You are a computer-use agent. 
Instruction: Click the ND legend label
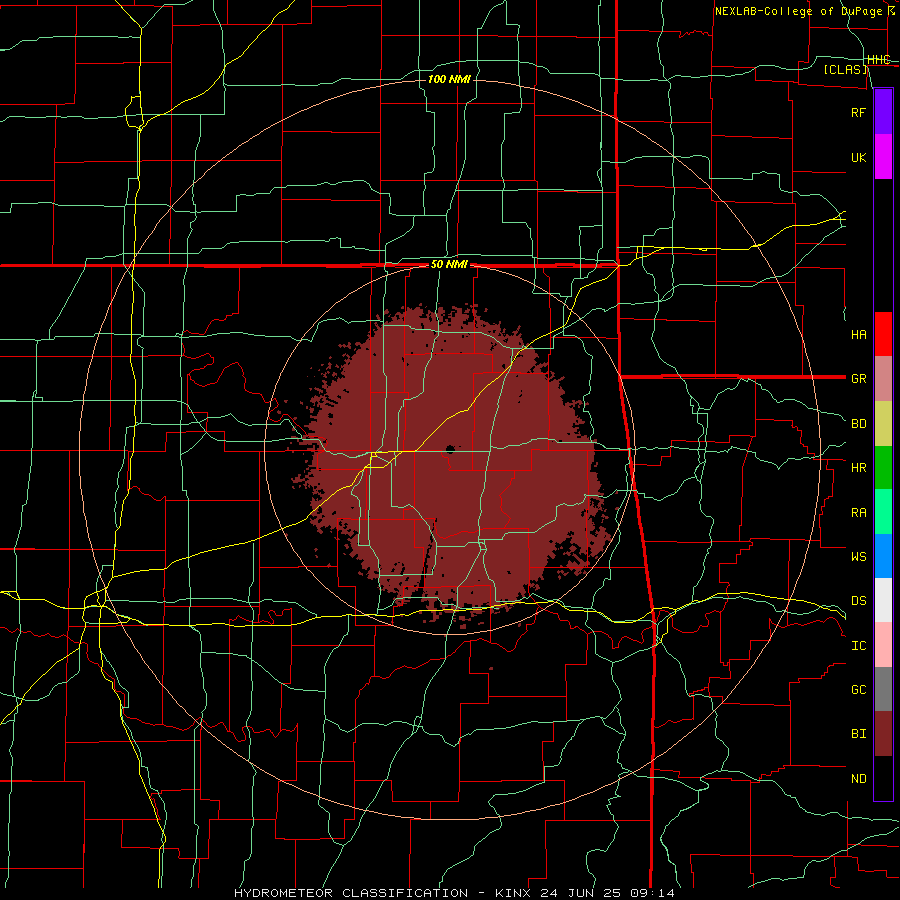pyautogui.click(x=858, y=778)
